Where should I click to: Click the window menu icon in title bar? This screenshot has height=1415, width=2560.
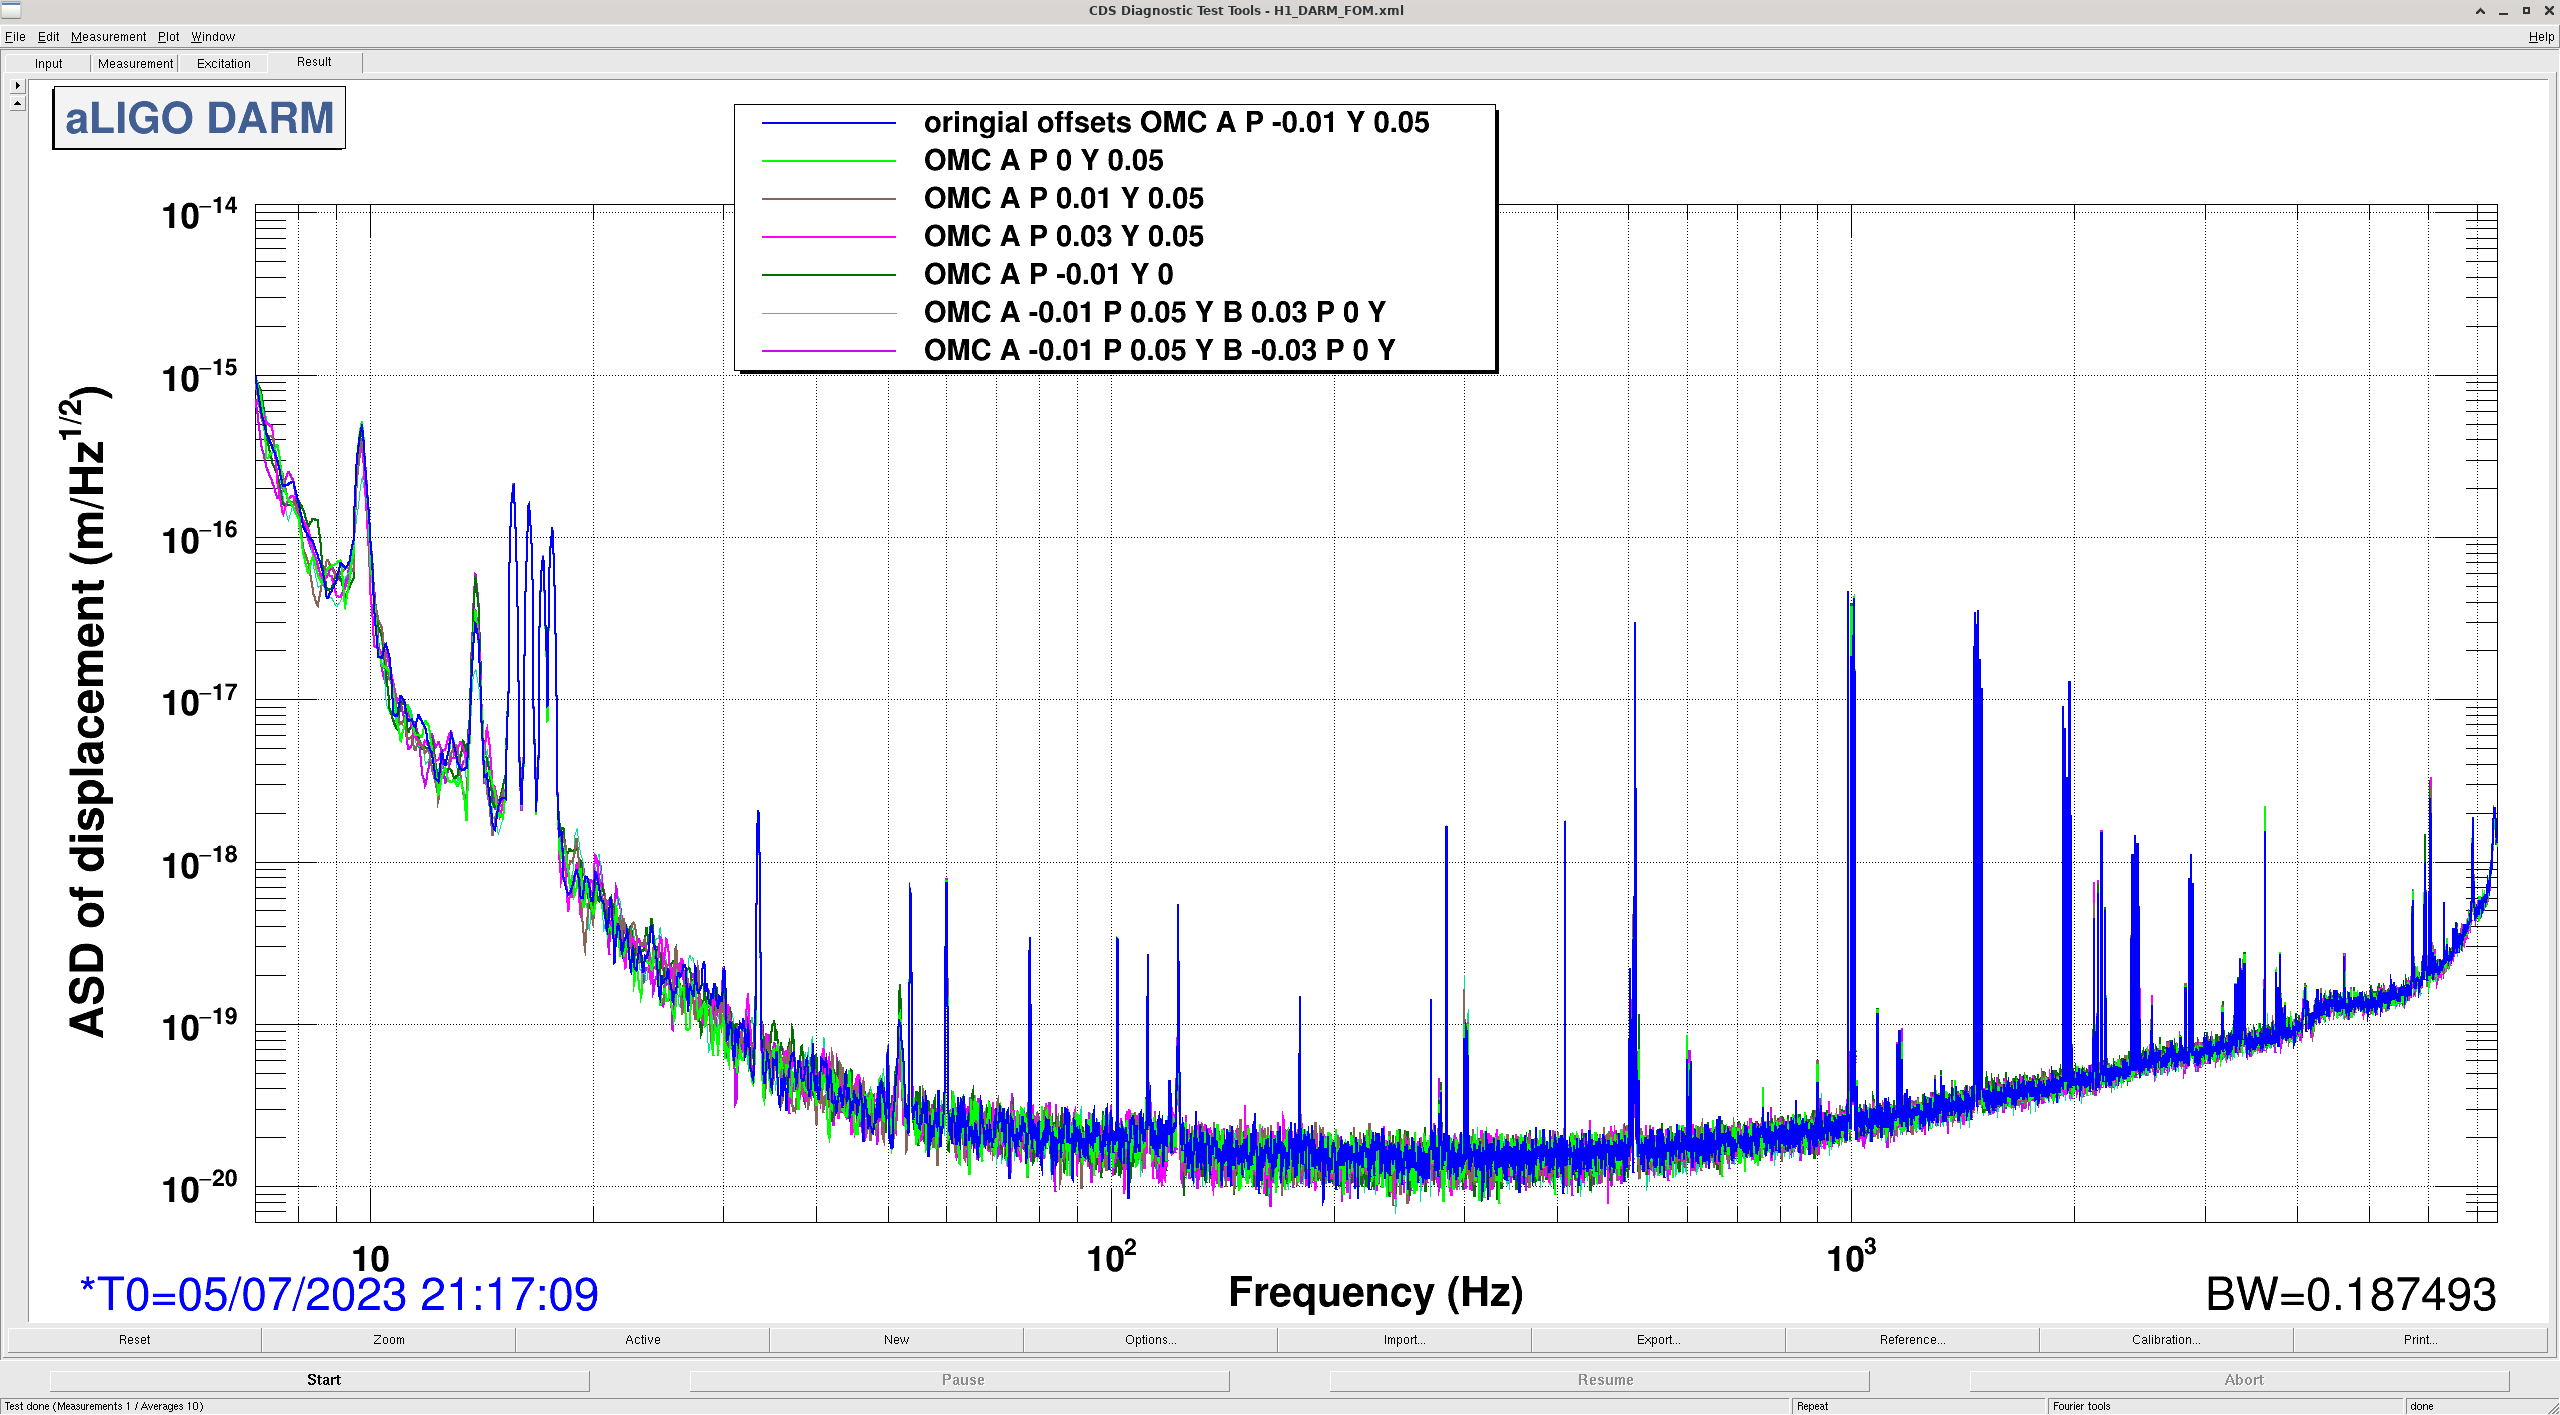pos(11,10)
